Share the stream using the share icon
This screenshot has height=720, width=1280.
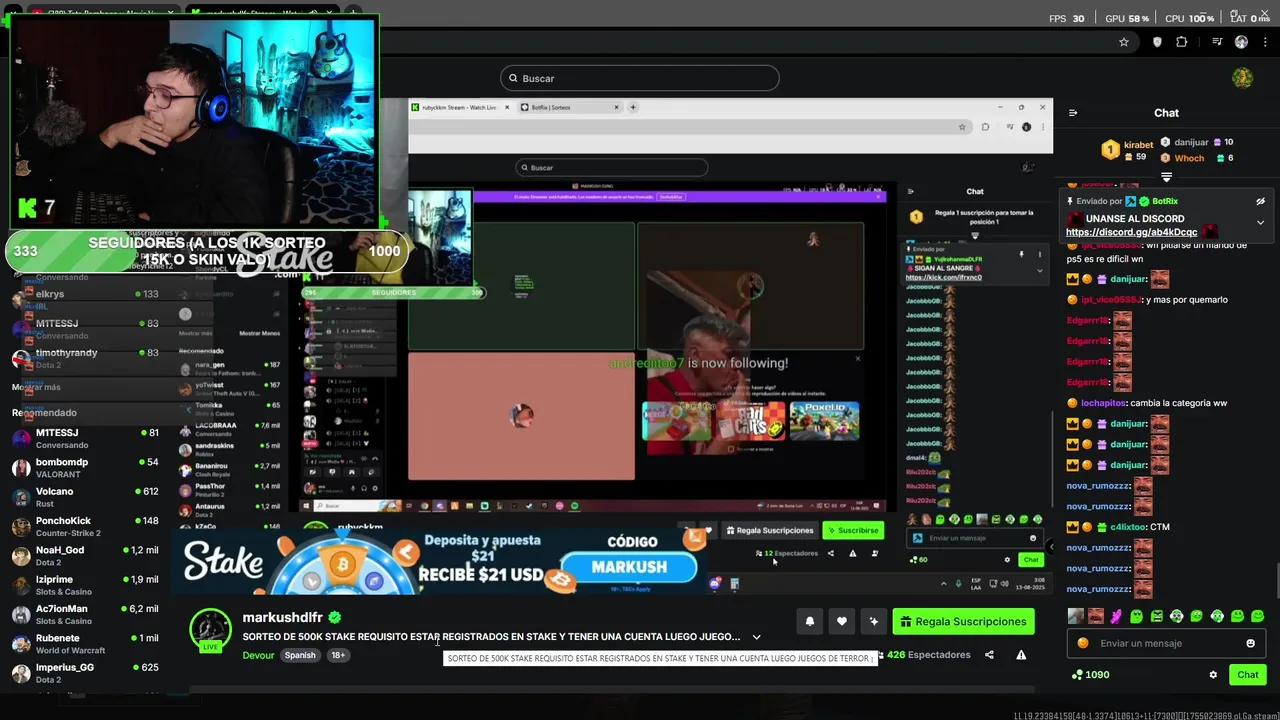[x=989, y=655]
